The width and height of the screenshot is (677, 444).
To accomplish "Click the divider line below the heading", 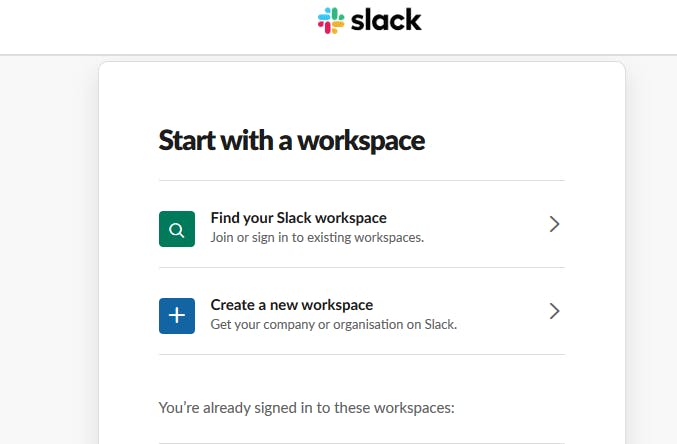I will 361,181.
